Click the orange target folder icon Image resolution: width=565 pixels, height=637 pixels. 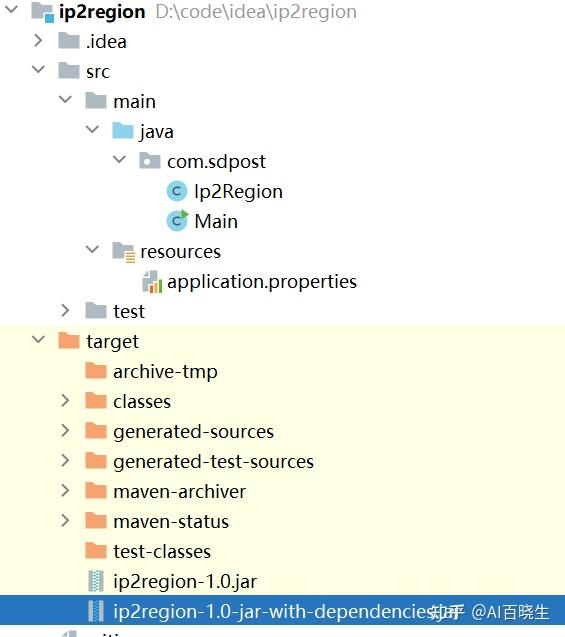click(x=69, y=340)
